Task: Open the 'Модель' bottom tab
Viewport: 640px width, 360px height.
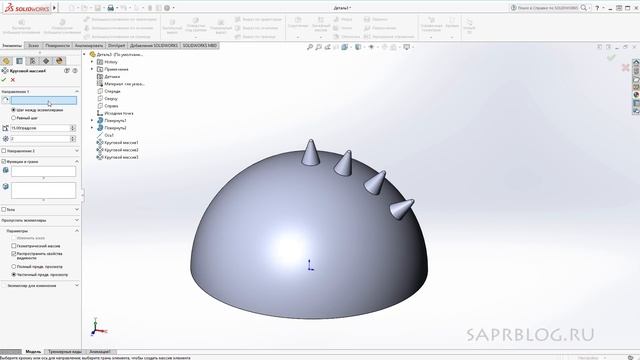Action: [33, 351]
